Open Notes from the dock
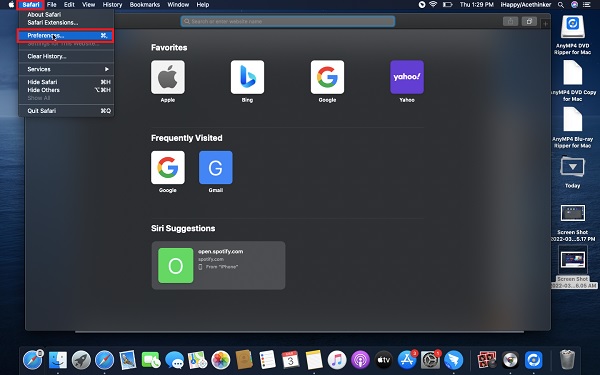This screenshot has width=600, height=375. (314, 360)
